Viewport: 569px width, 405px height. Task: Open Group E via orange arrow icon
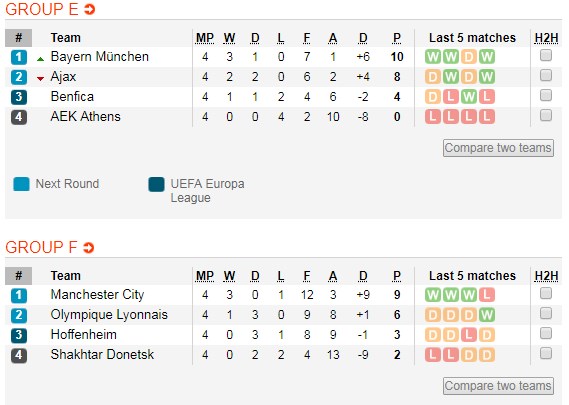pos(90,9)
